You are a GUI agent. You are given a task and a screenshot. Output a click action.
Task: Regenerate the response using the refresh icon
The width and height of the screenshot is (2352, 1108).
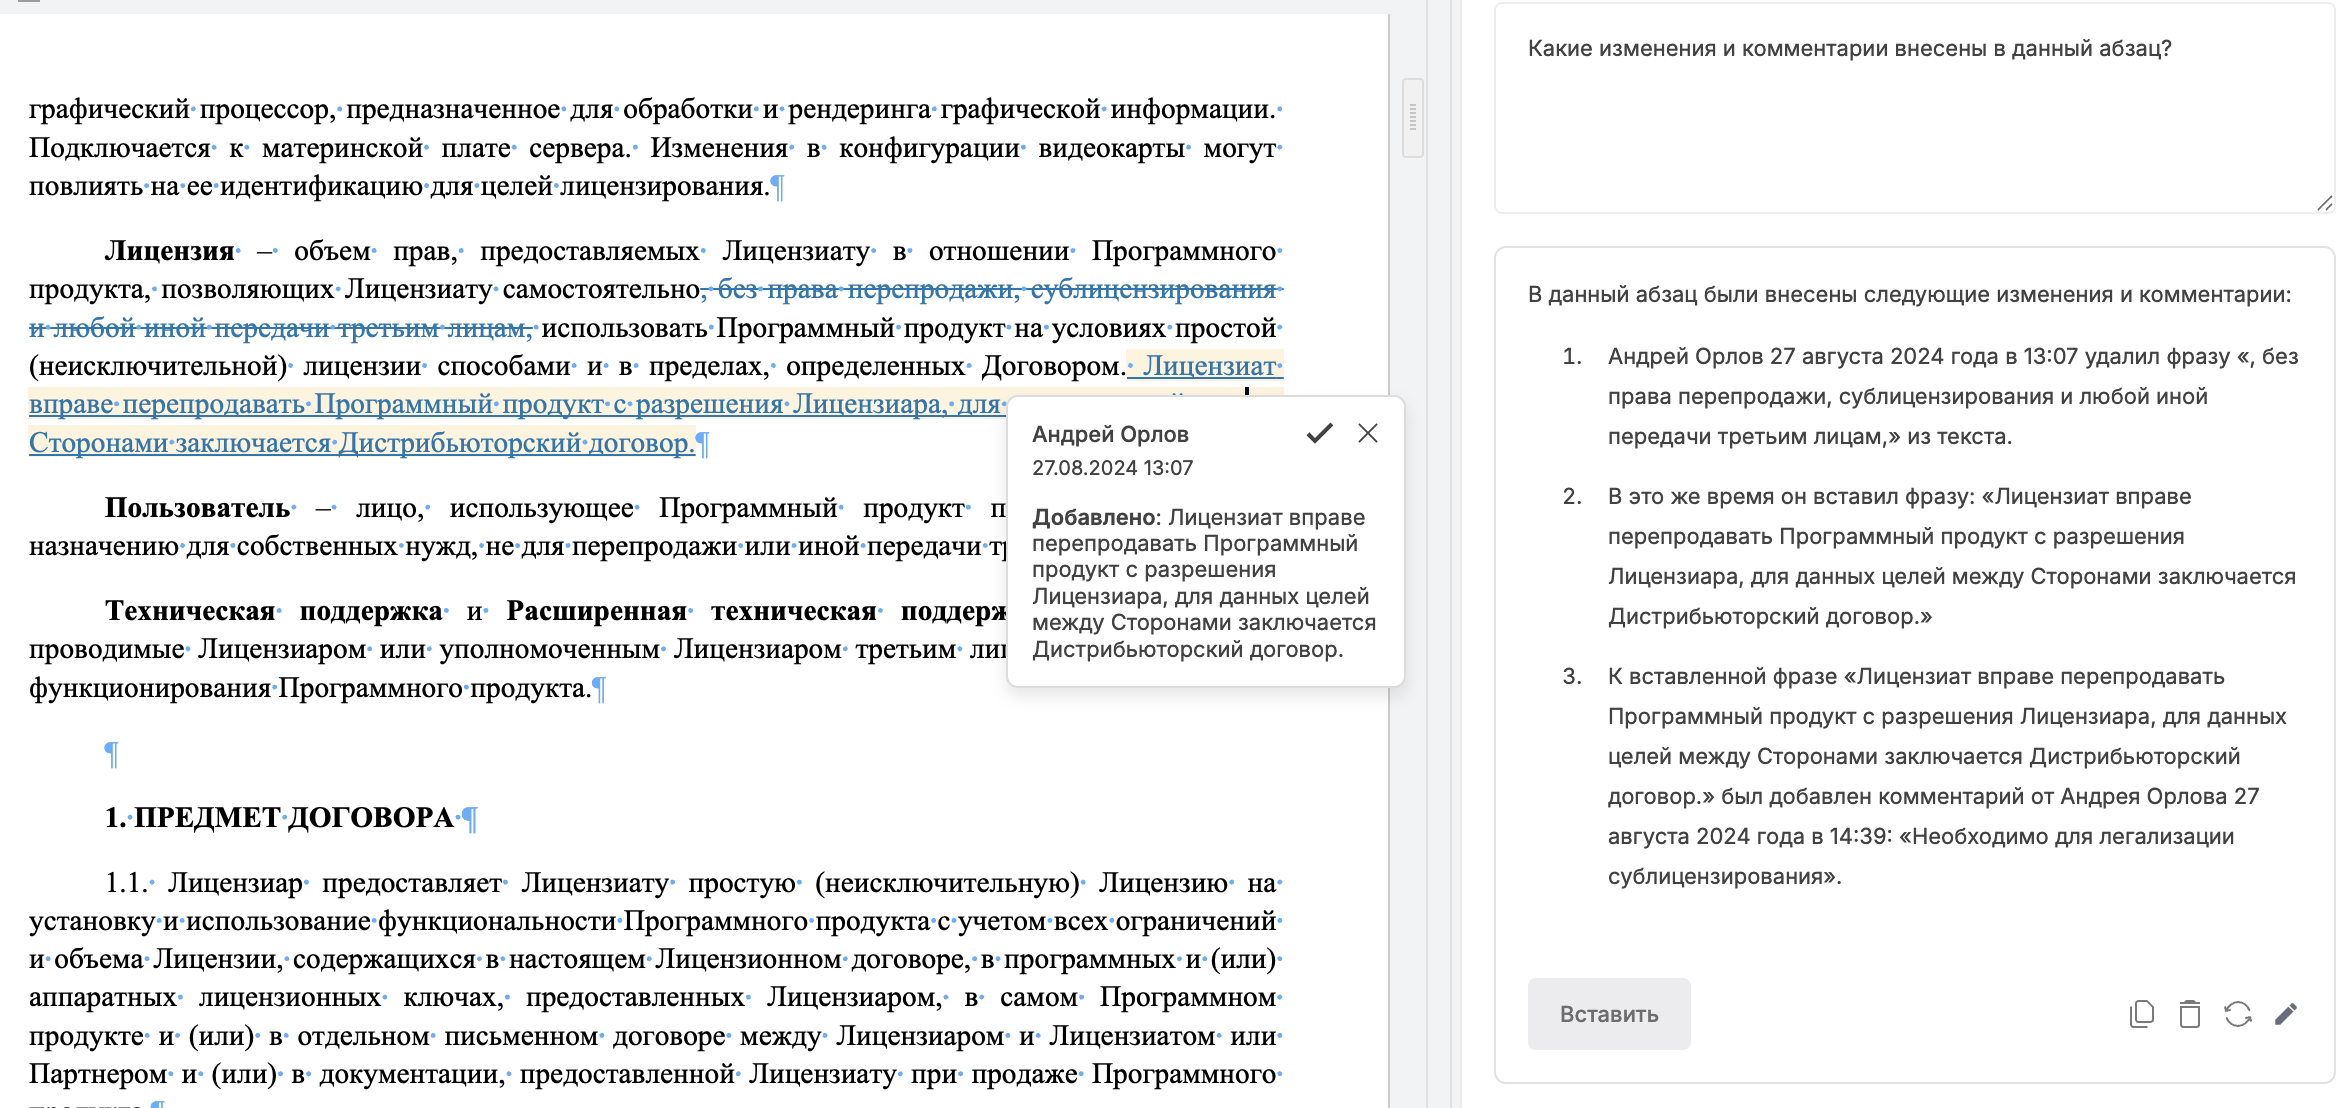pyautogui.click(x=2237, y=1014)
